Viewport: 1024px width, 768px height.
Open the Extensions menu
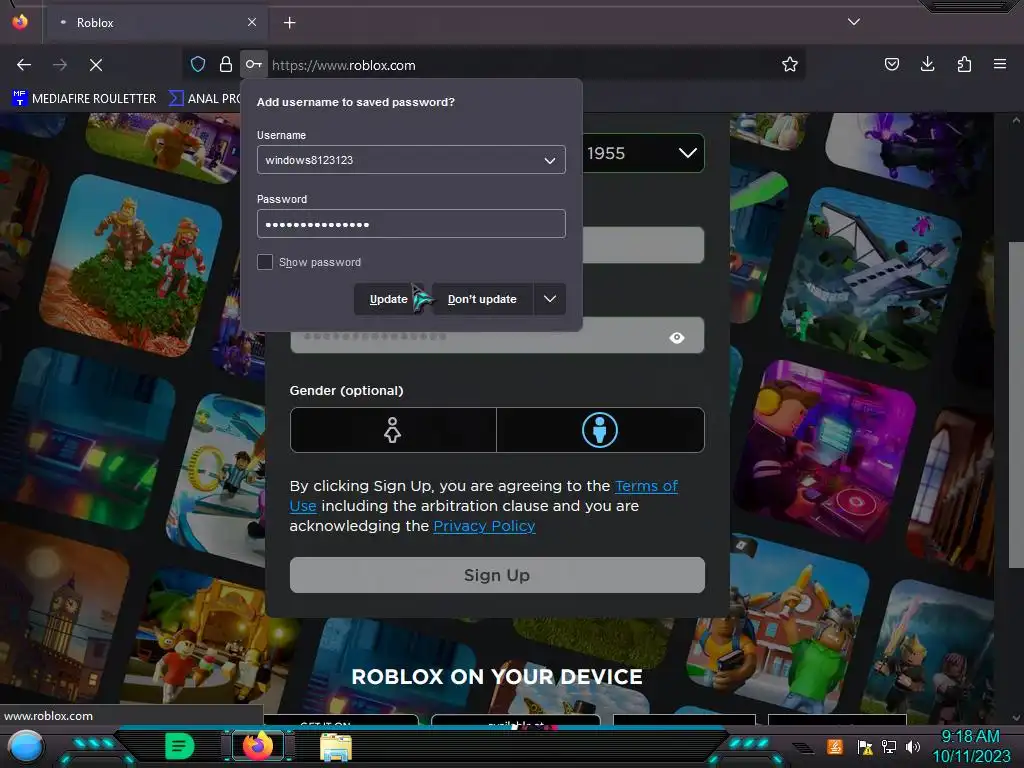click(x=964, y=64)
